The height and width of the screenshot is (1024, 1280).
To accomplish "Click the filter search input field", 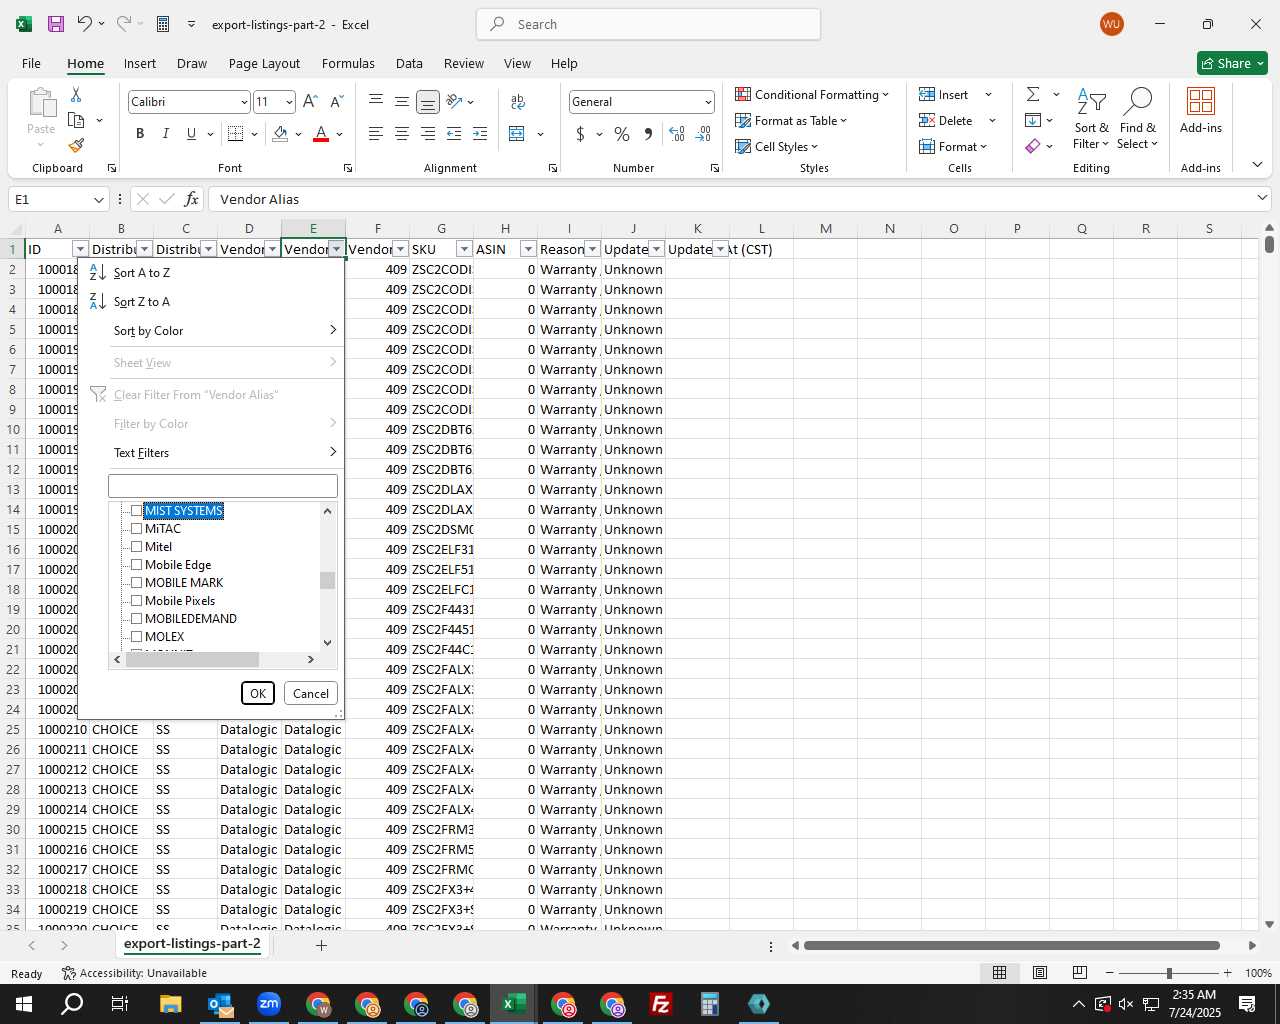I will [223, 486].
